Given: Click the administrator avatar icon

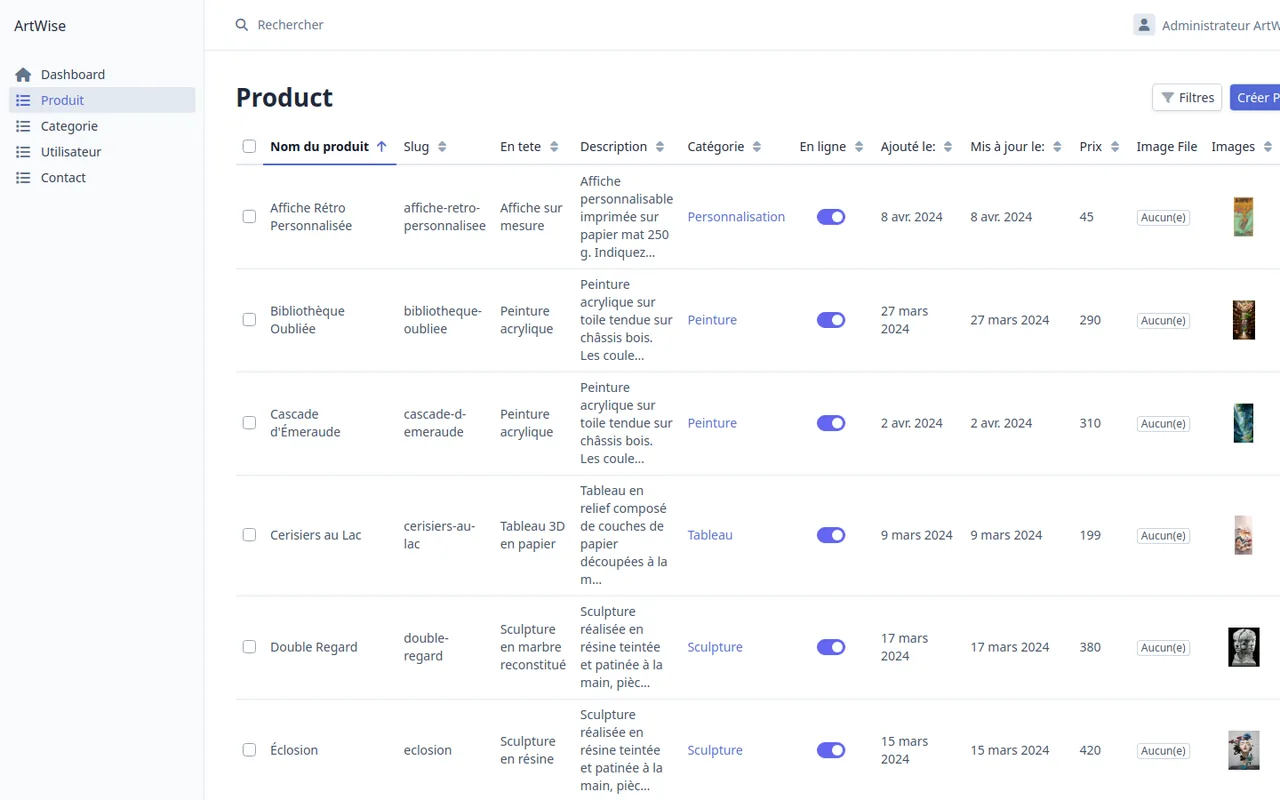Looking at the screenshot, I should tap(1144, 25).
